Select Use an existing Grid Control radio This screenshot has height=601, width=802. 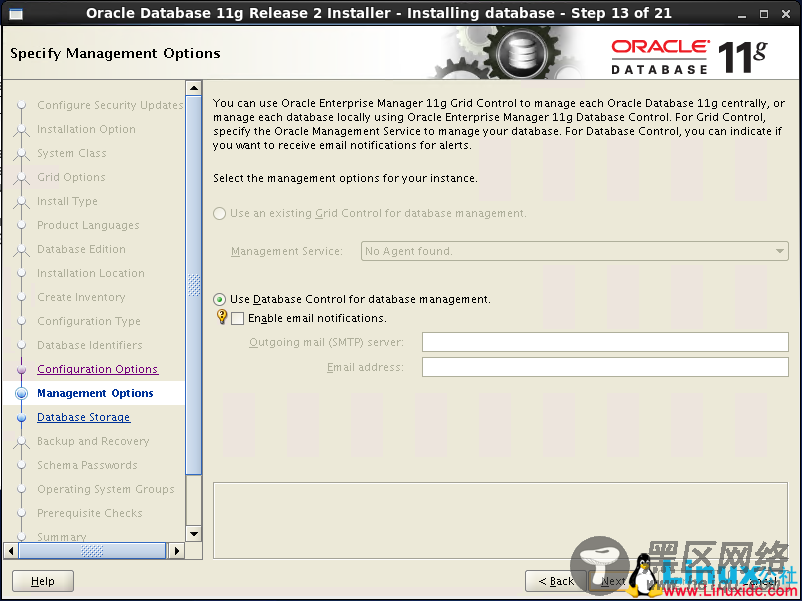[x=219, y=213]
